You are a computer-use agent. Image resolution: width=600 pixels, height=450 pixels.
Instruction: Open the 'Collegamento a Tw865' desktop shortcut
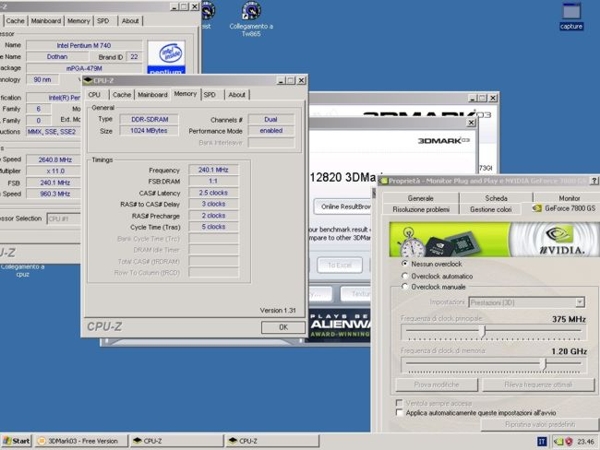click(x=251, y=19)
